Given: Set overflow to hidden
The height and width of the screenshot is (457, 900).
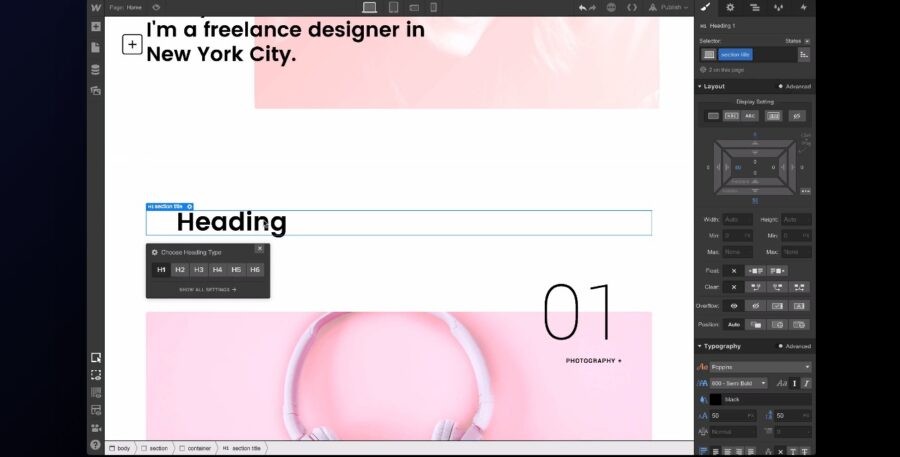Looking at the screenshot, I should coord(755,306).
